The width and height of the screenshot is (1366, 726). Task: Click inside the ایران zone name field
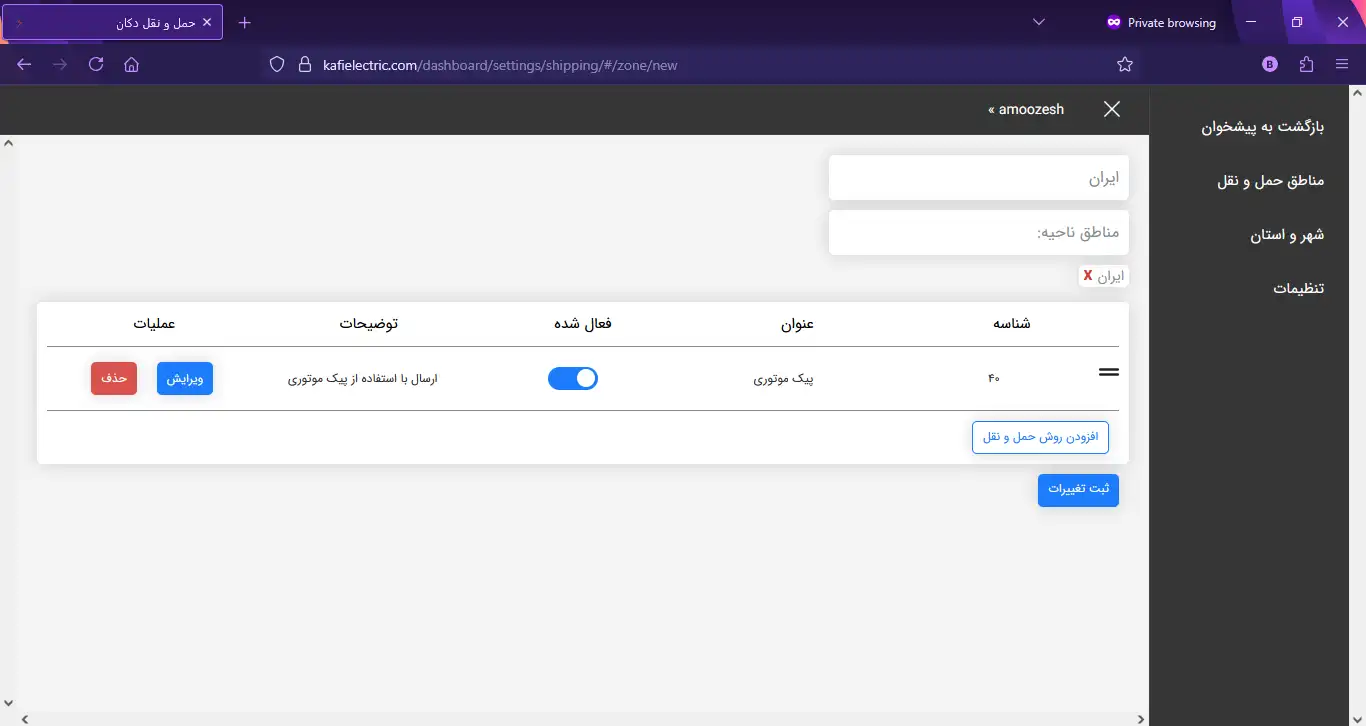click(x=978, y=177)
